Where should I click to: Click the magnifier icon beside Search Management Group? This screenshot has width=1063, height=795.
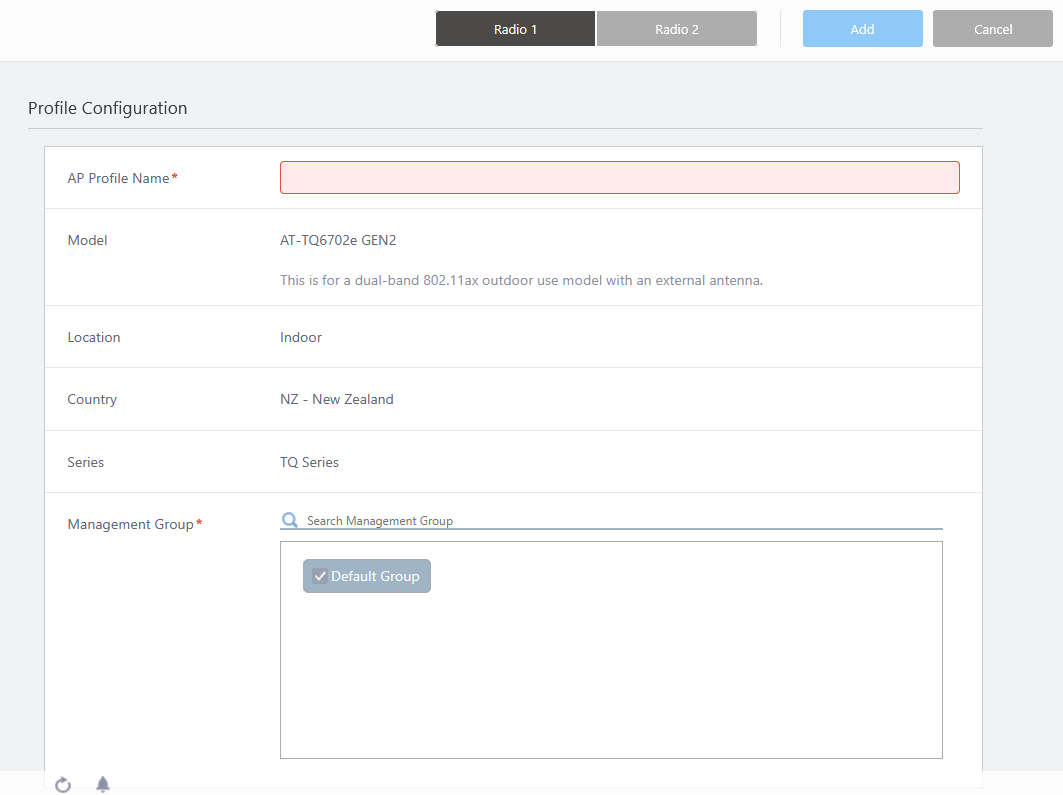pyautogui.click(x=290, y=521)
